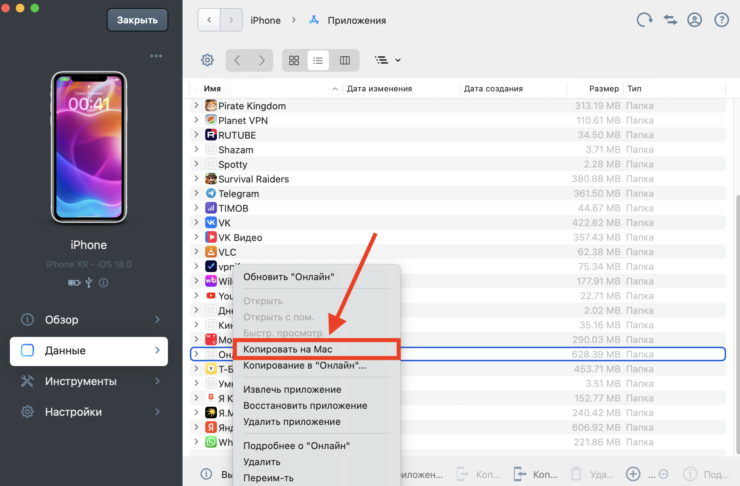Expand the Spotty row
The image size is (740, 486).
click(x=196, y=164)
